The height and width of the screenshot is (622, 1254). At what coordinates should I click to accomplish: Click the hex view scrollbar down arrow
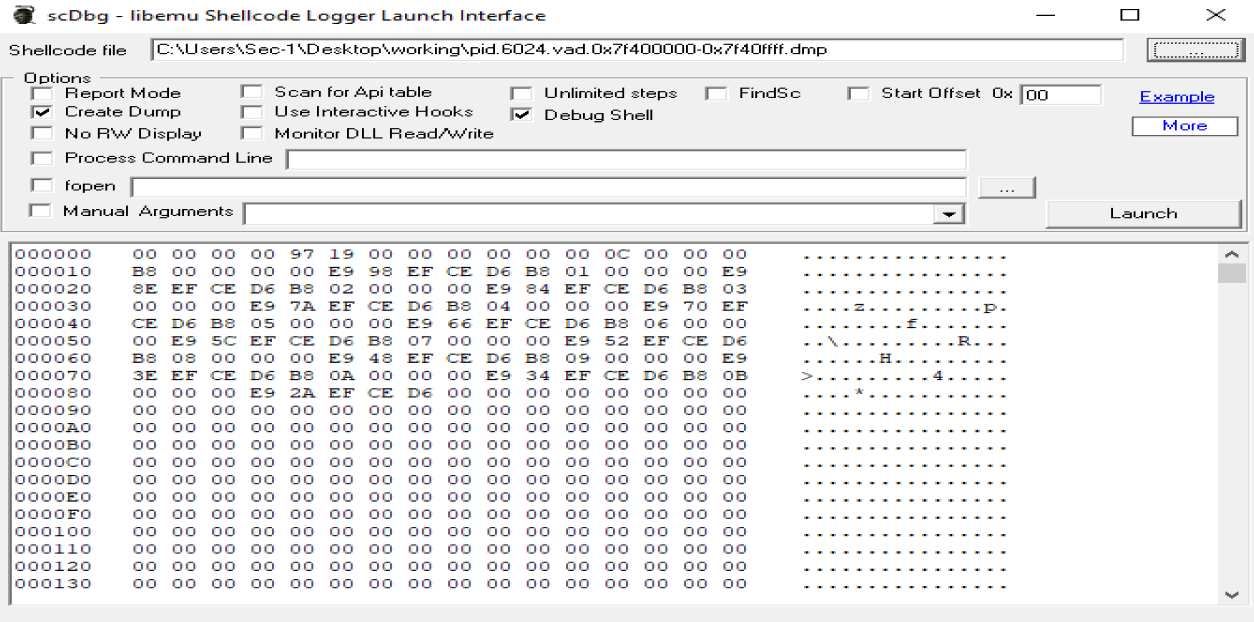[1231, 594]
